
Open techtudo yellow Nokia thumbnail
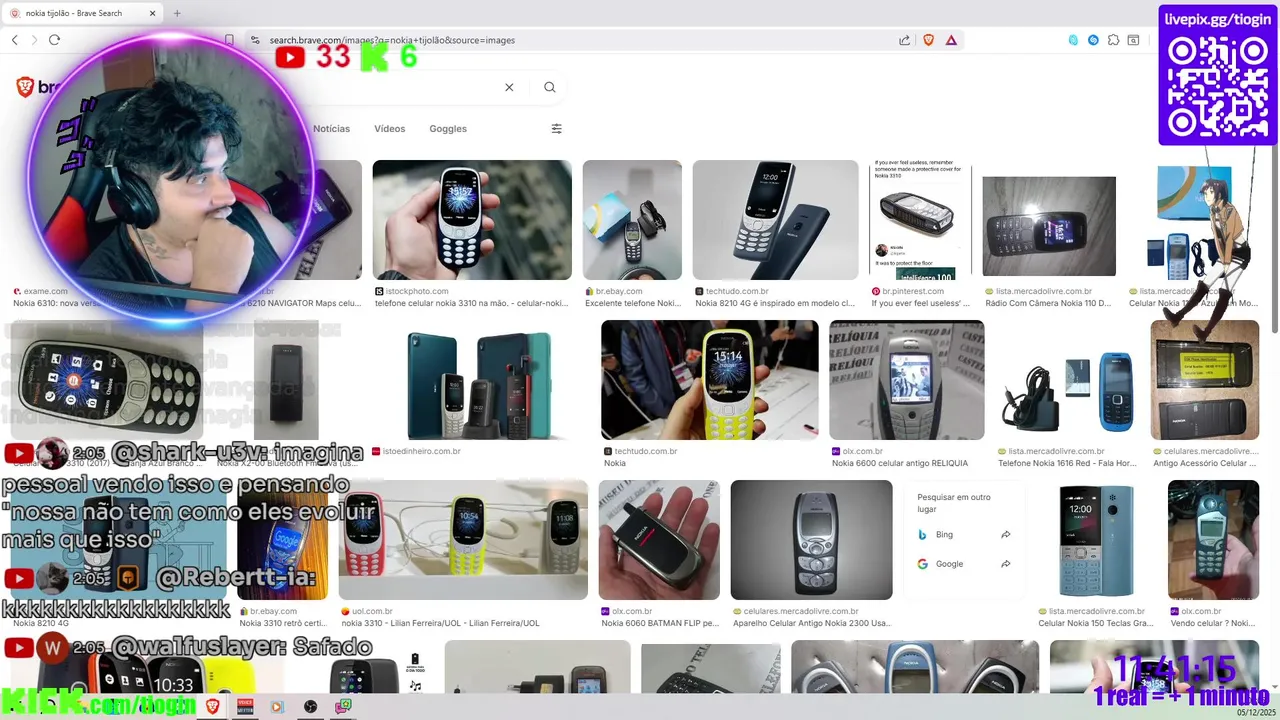(709, 380)
